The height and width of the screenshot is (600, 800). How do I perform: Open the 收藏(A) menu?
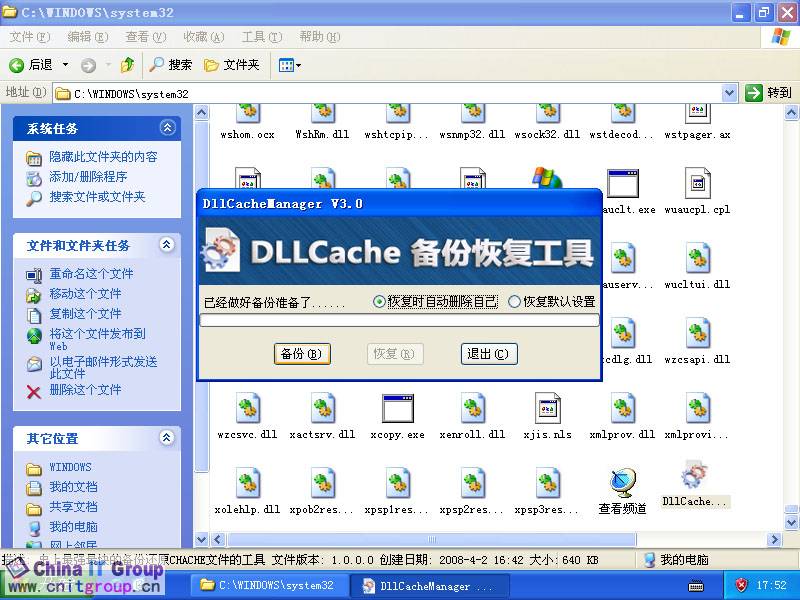[204, 37]
